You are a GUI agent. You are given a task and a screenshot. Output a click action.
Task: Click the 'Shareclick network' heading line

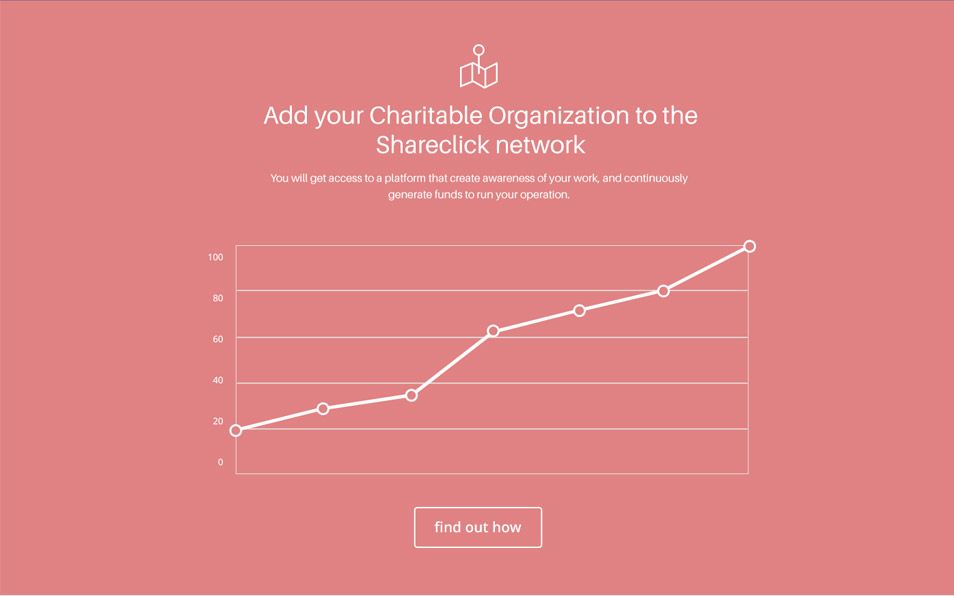coord(480,145)
